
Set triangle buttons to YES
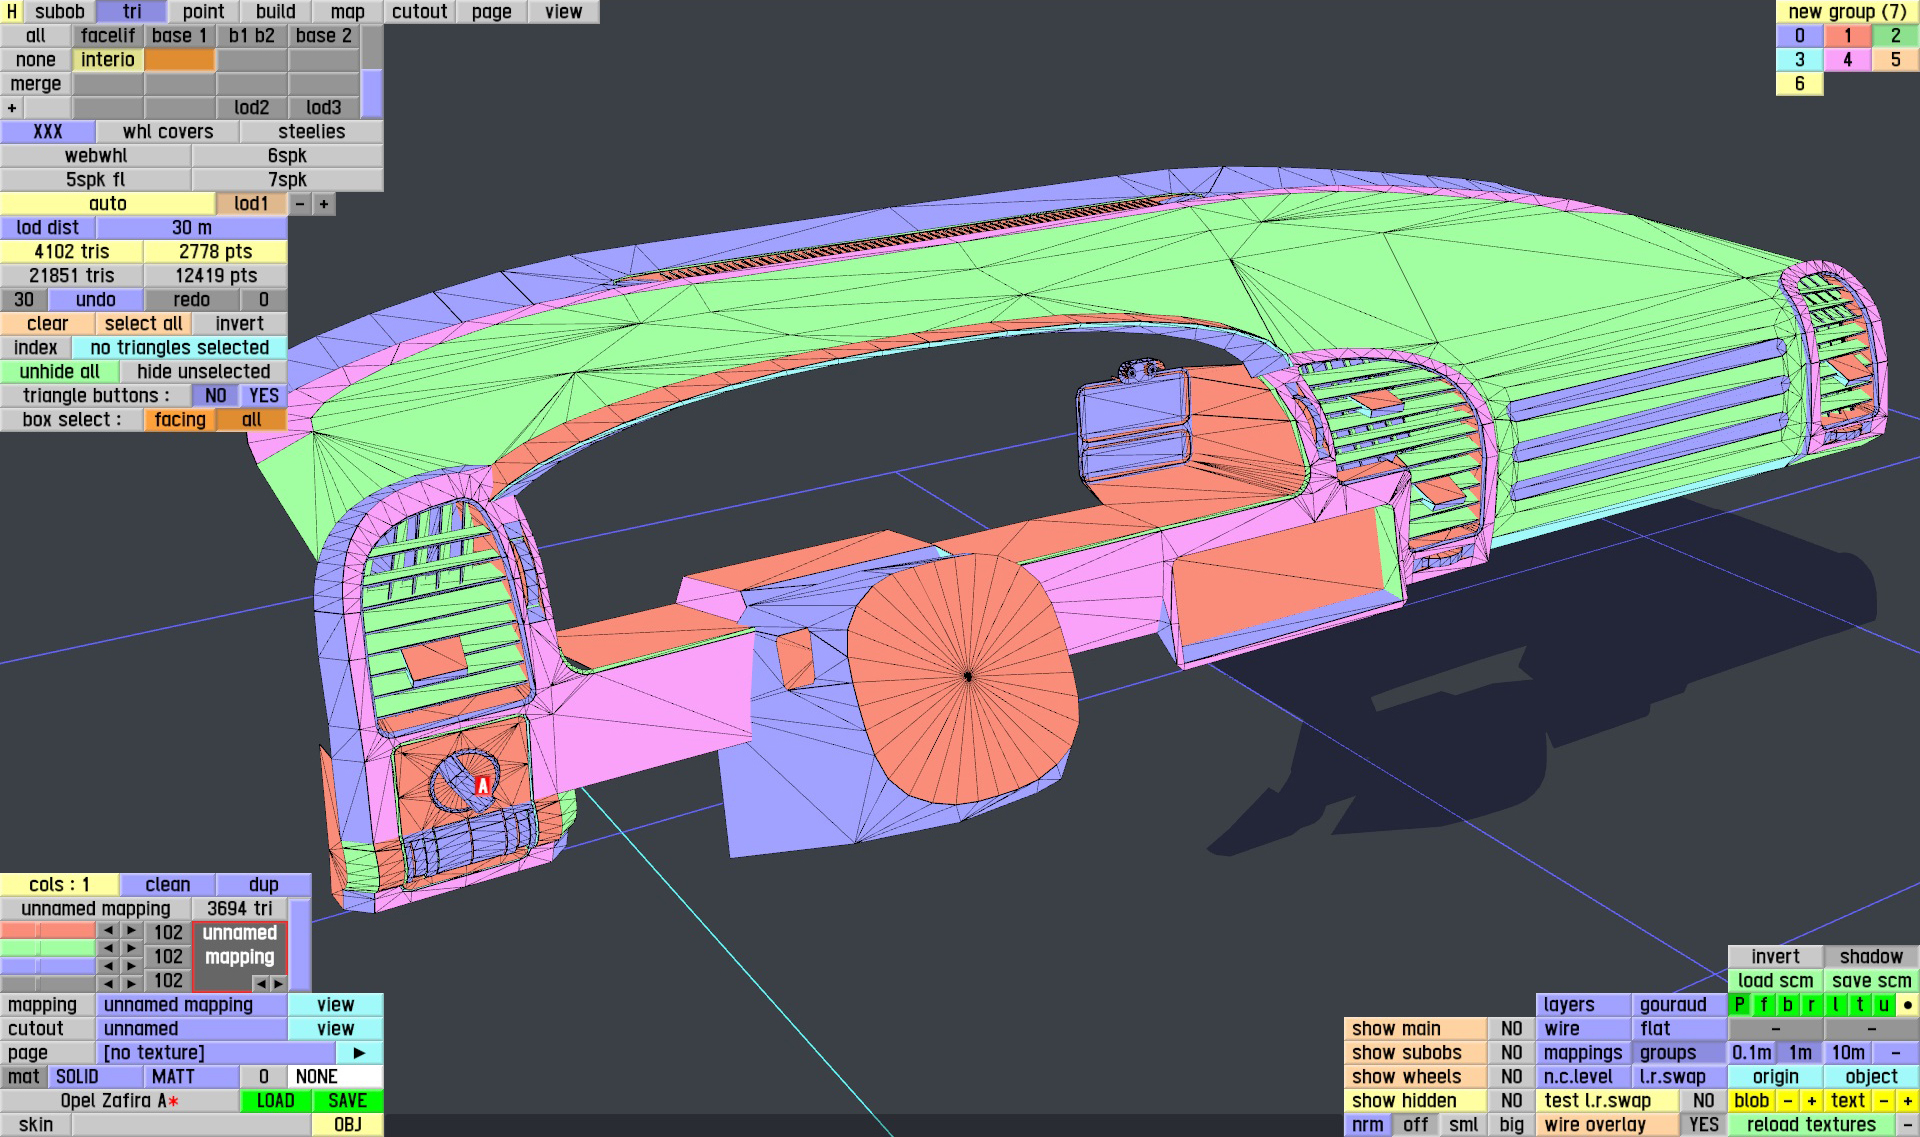click(x=263, y=396)
